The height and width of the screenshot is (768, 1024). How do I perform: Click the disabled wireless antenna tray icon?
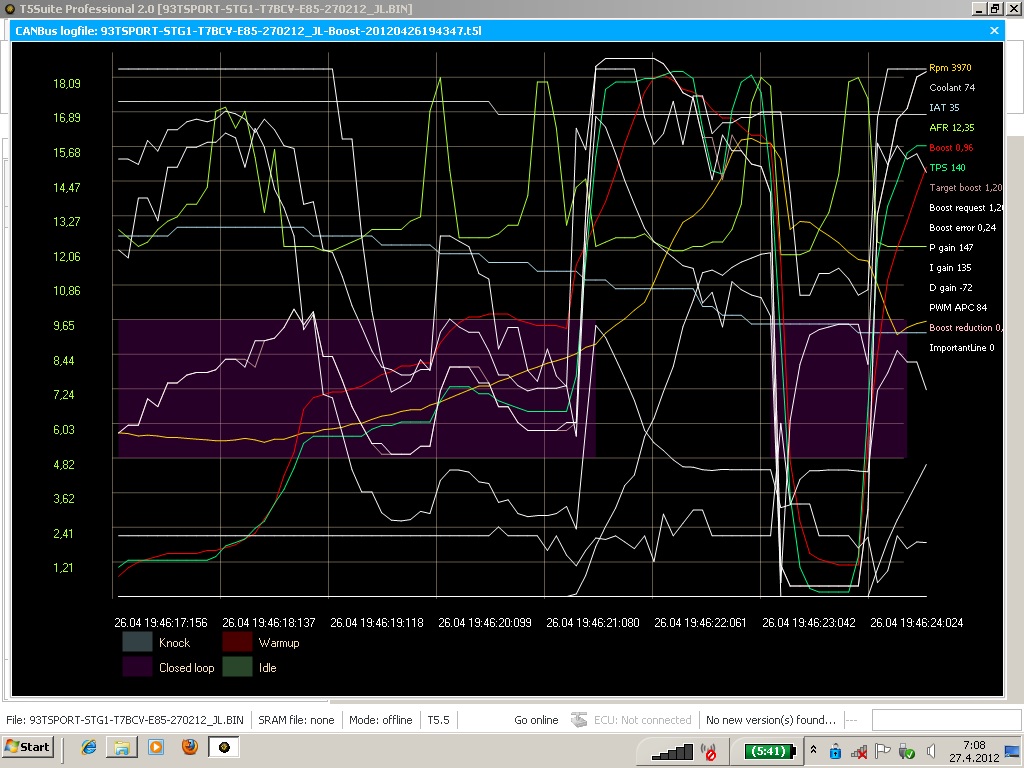[x=710, y=751]
